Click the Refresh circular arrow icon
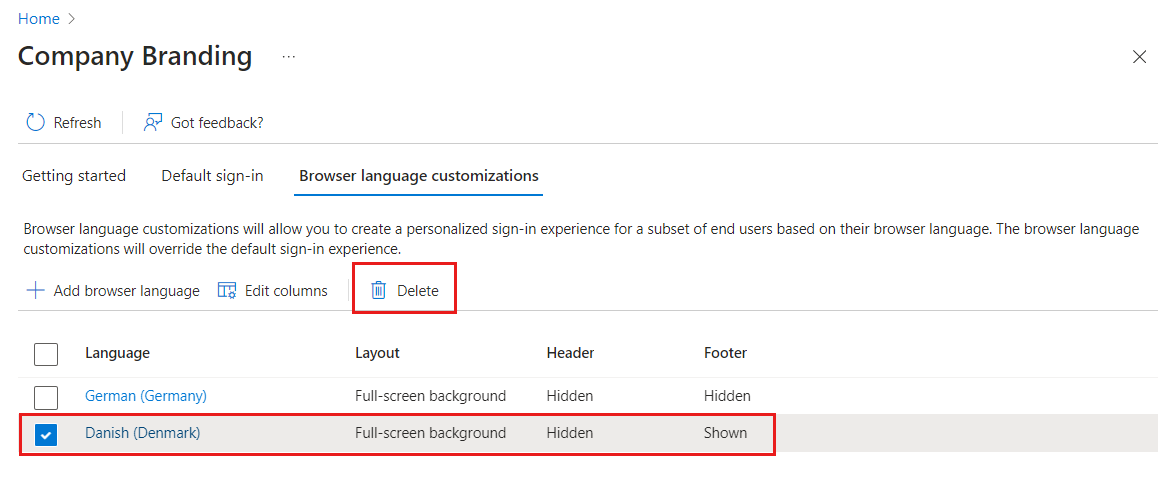1173x486 pixels. coord(35,123)
